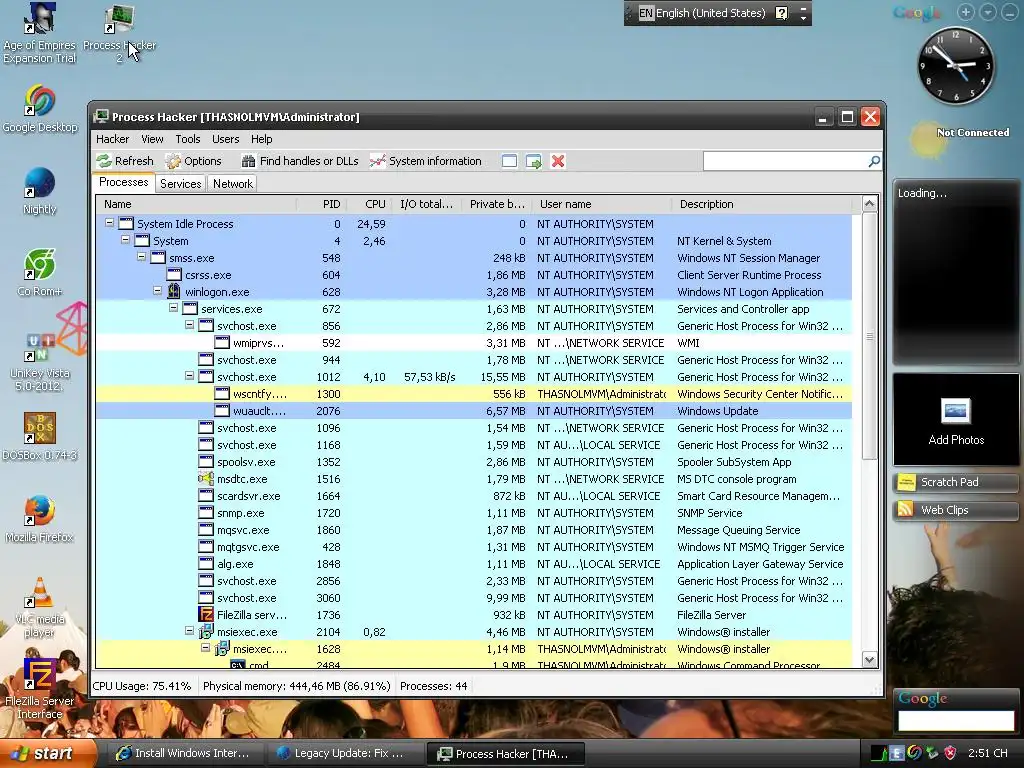Select the msdtc.exe process icon
Viewport: 1024px width, 768px height.
[206, 478]
